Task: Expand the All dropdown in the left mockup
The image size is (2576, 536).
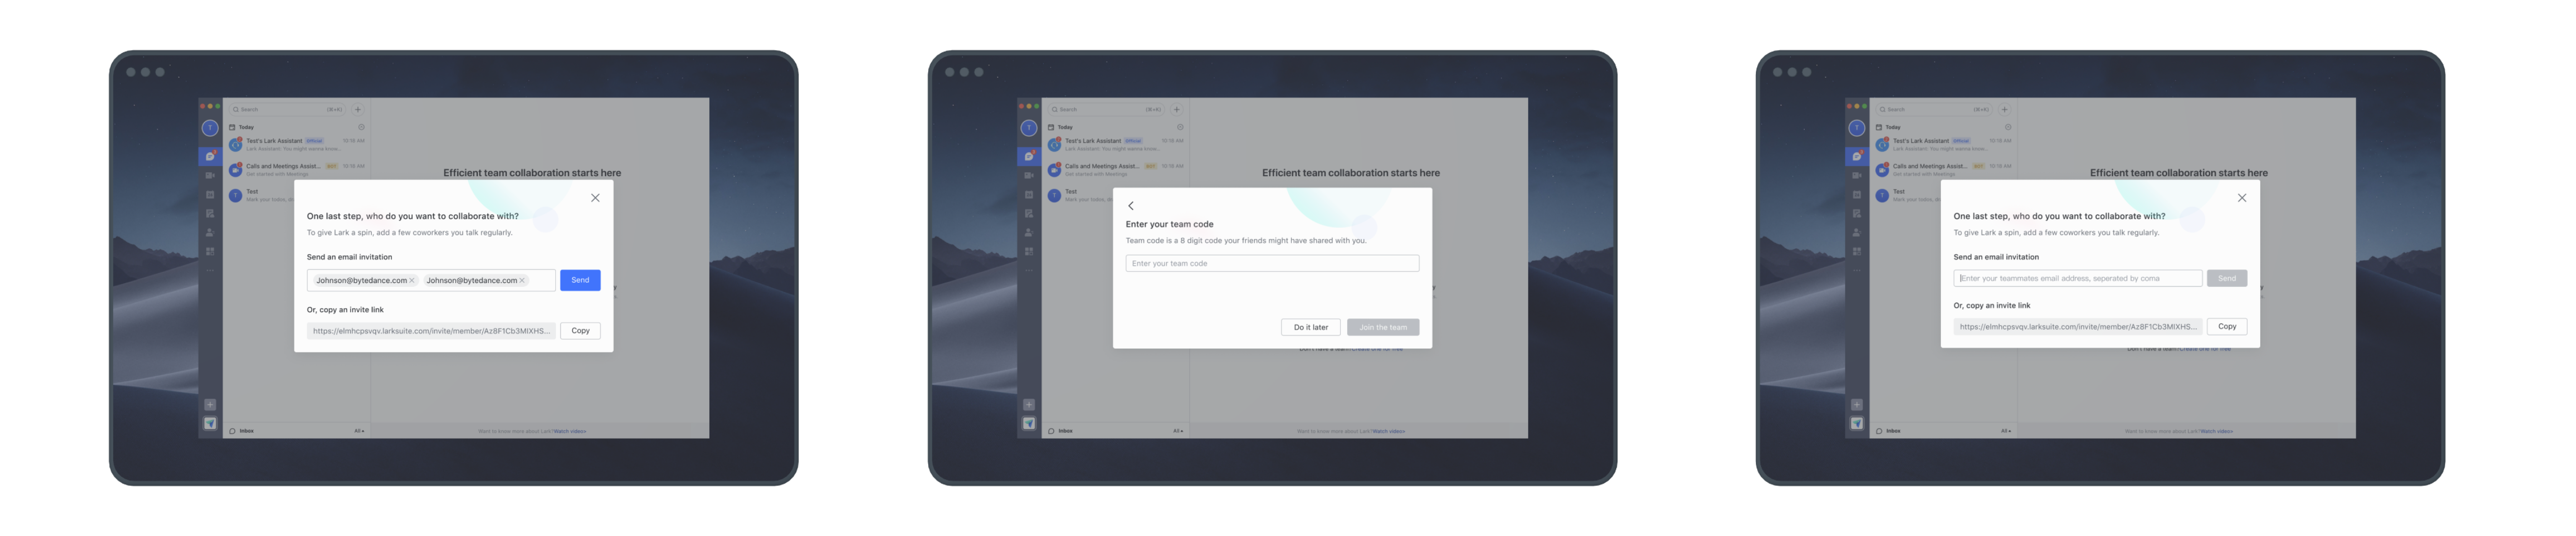Action: (x=359, y=431)
